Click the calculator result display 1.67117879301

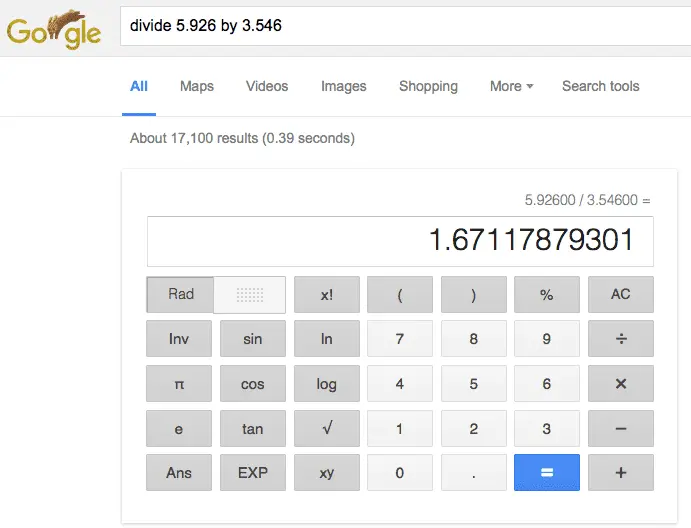click(400, 242)
